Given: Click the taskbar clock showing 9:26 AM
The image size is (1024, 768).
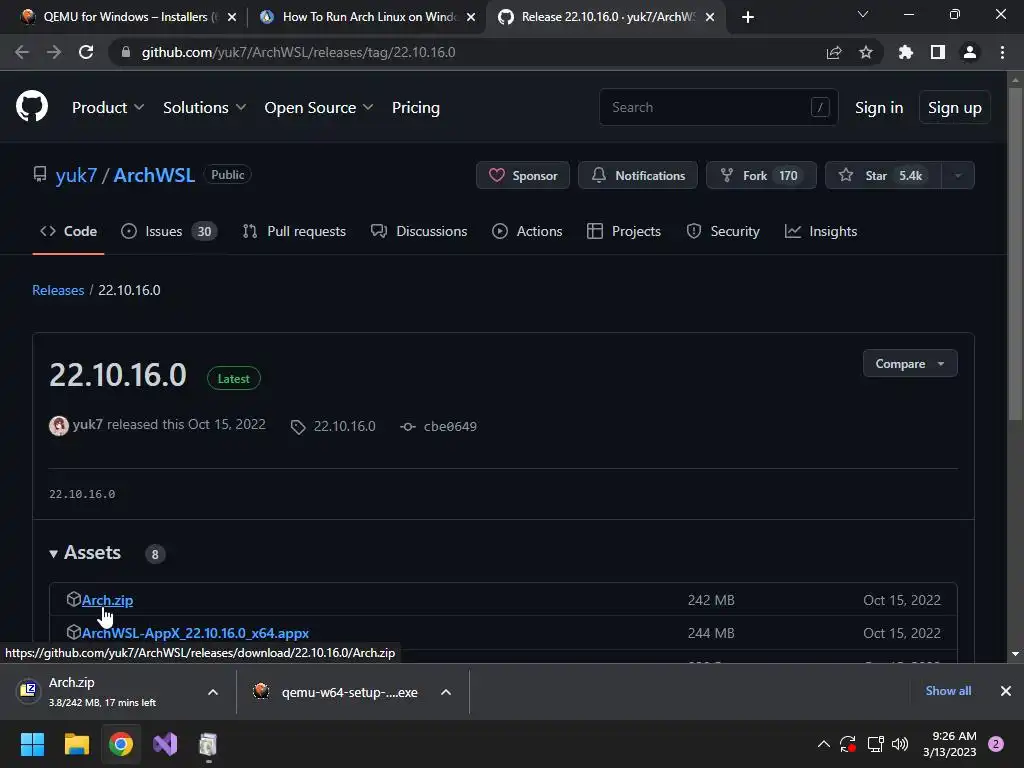Looking at the screenshot, I should (950, 744).
